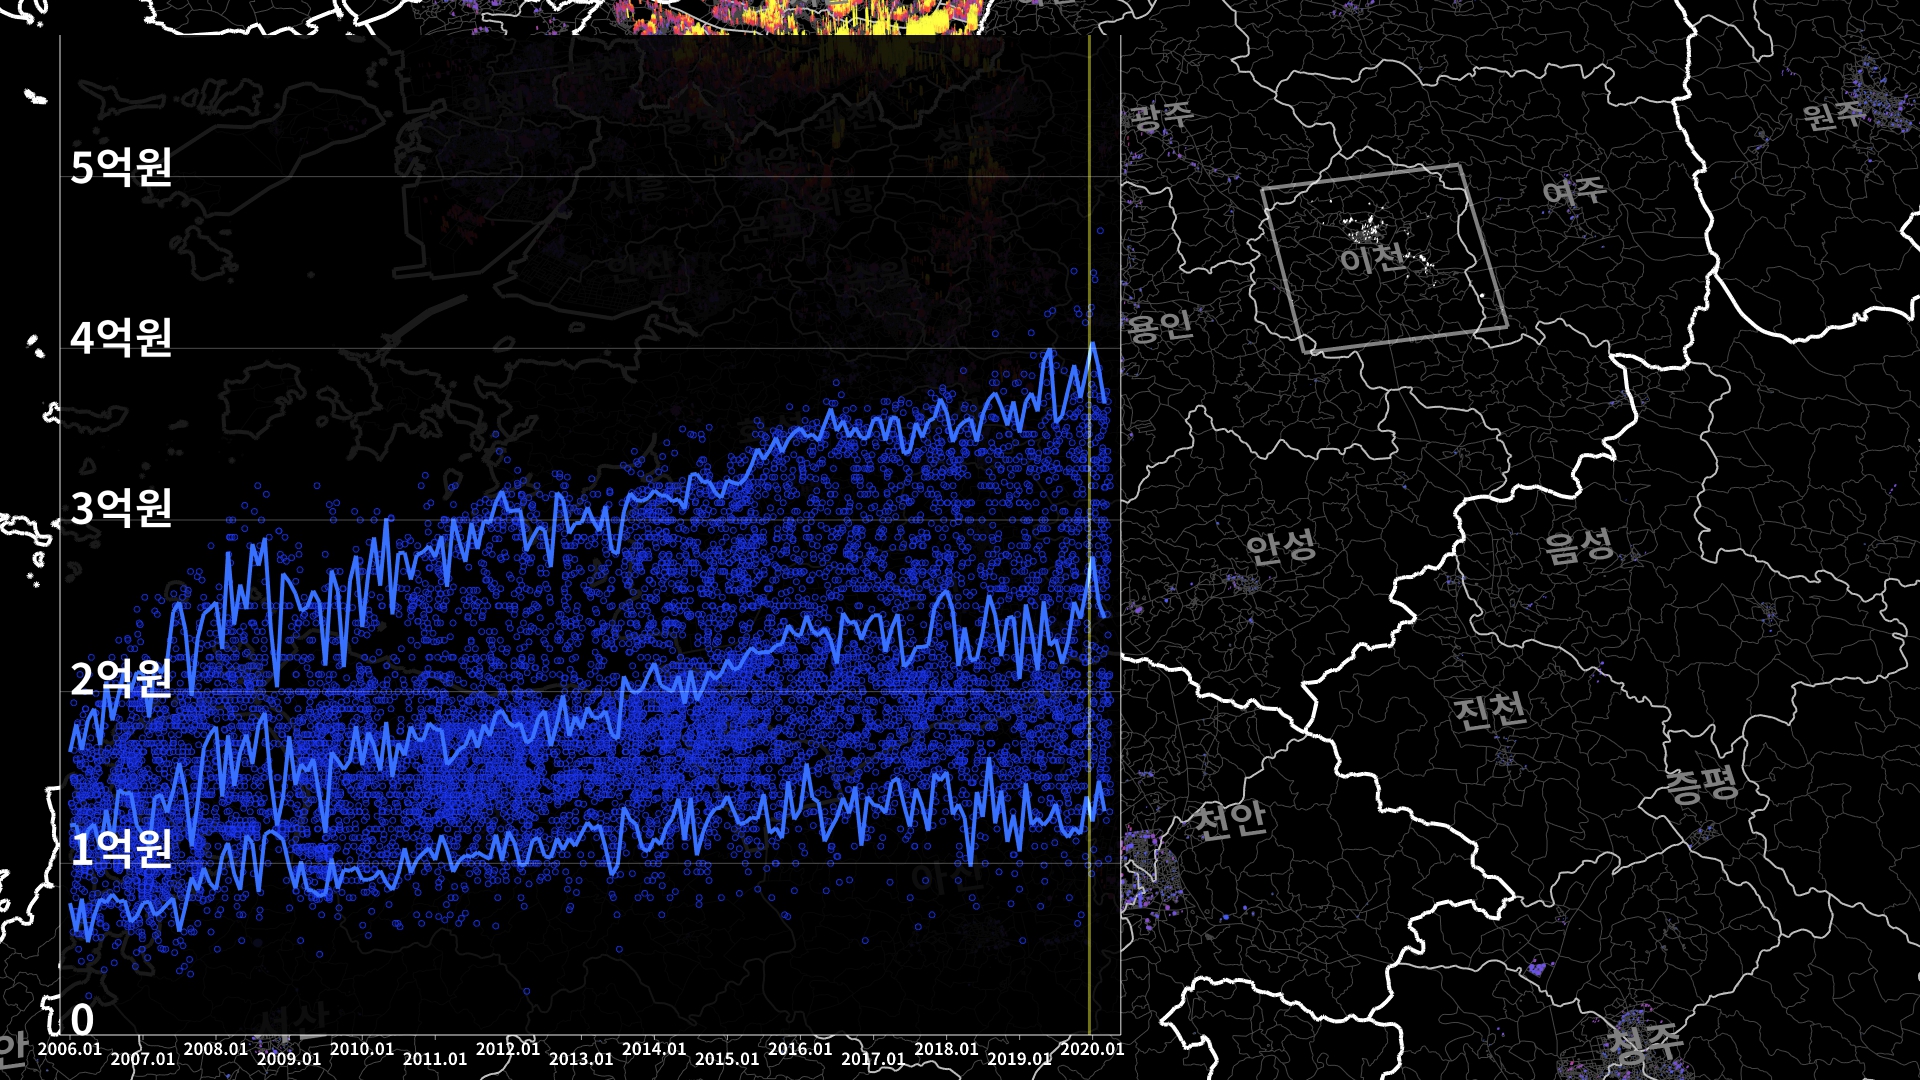Select the 안성 map label
This screenshot has width=1920, height=1080.
(1280, 547)
